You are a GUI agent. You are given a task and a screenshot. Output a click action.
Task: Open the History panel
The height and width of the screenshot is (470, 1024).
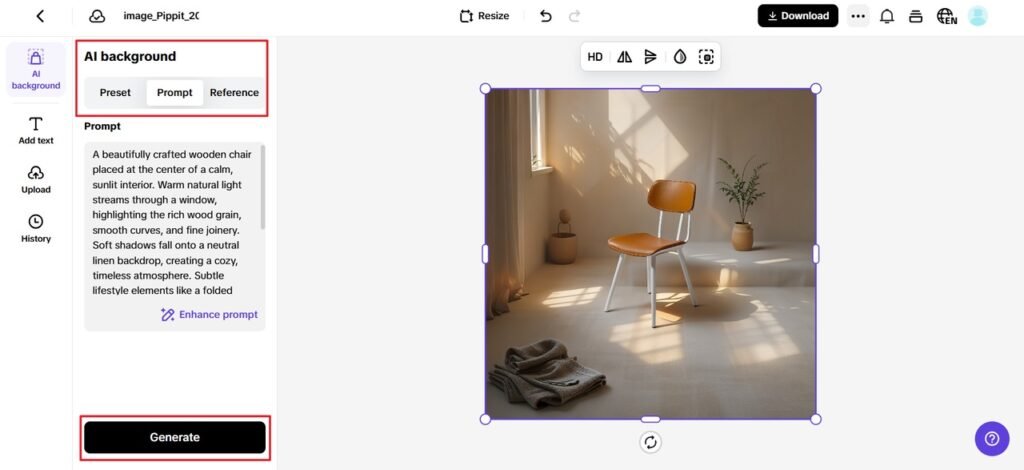pyautogui.click(x=35, y=228)
